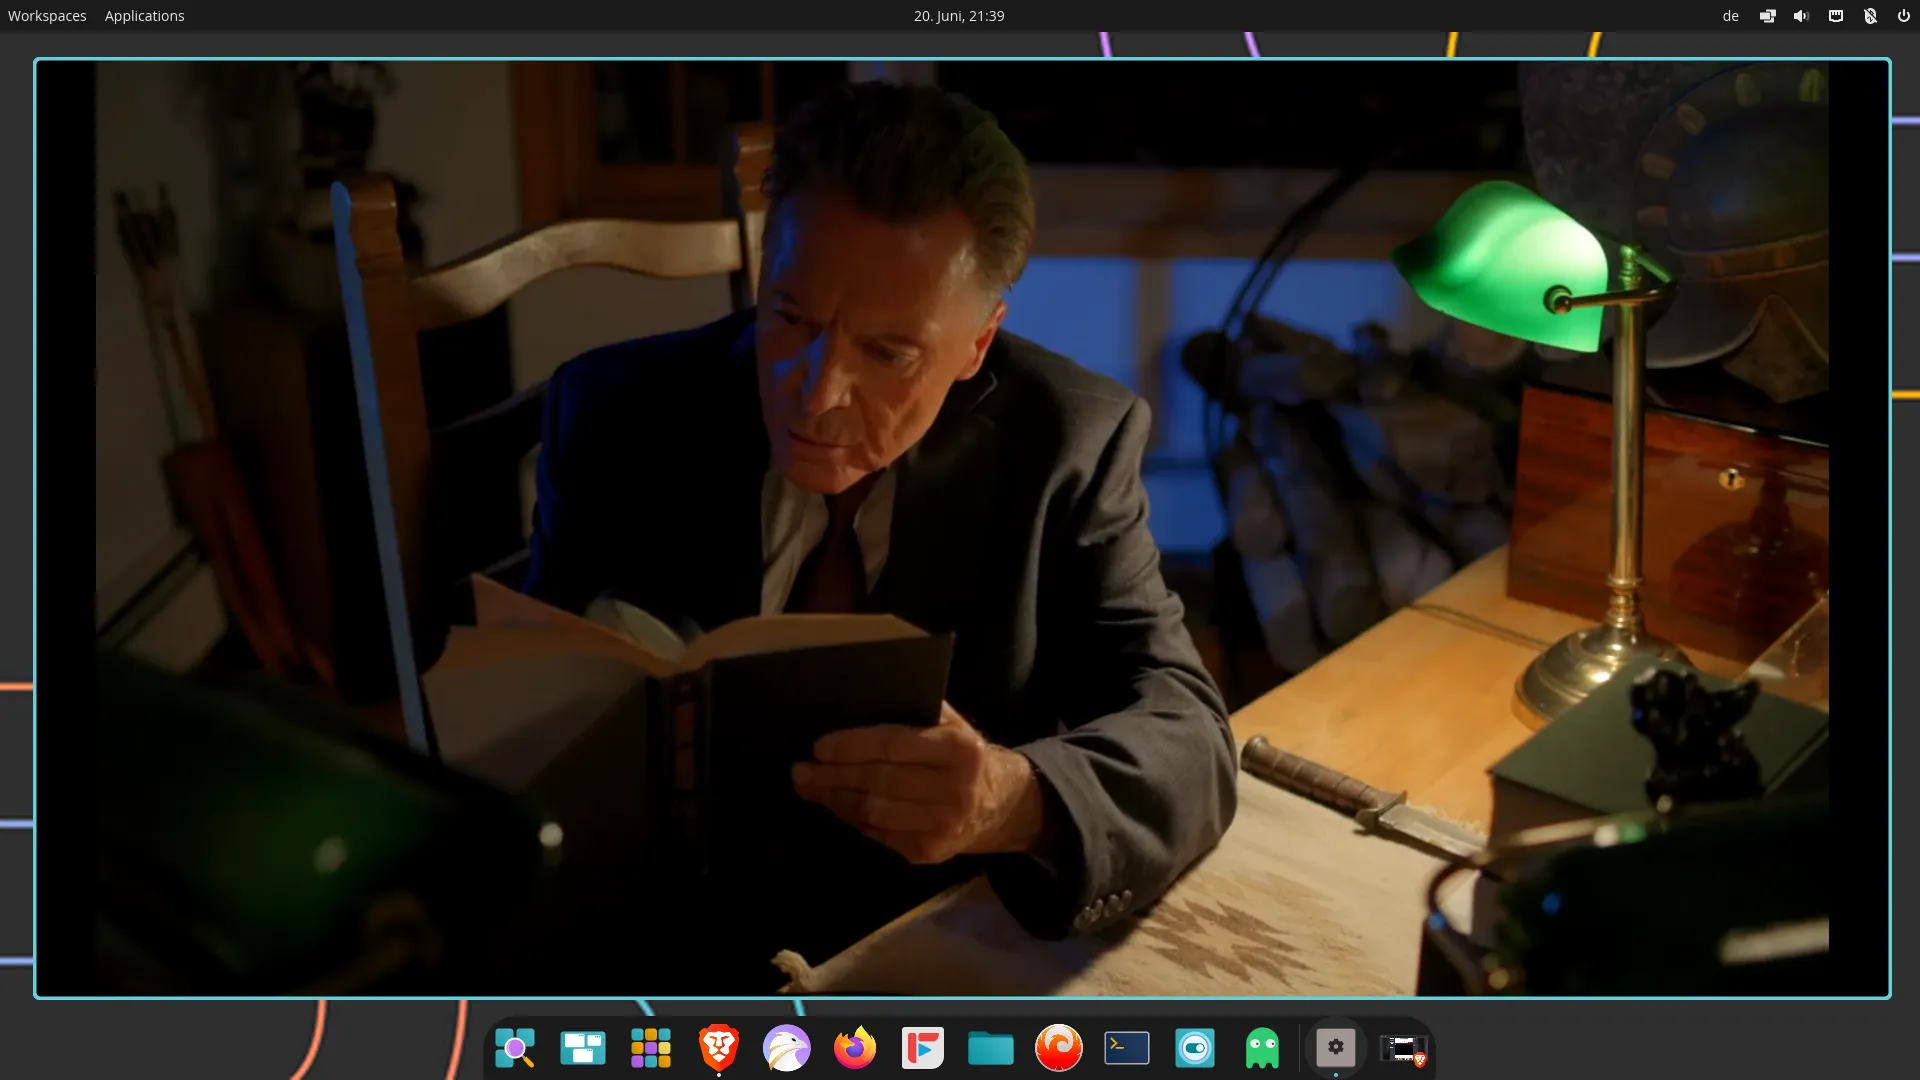Screen dimensions: 1920x1080
Task: Open the window tiling applet
Action: [x=1767, y=16]
